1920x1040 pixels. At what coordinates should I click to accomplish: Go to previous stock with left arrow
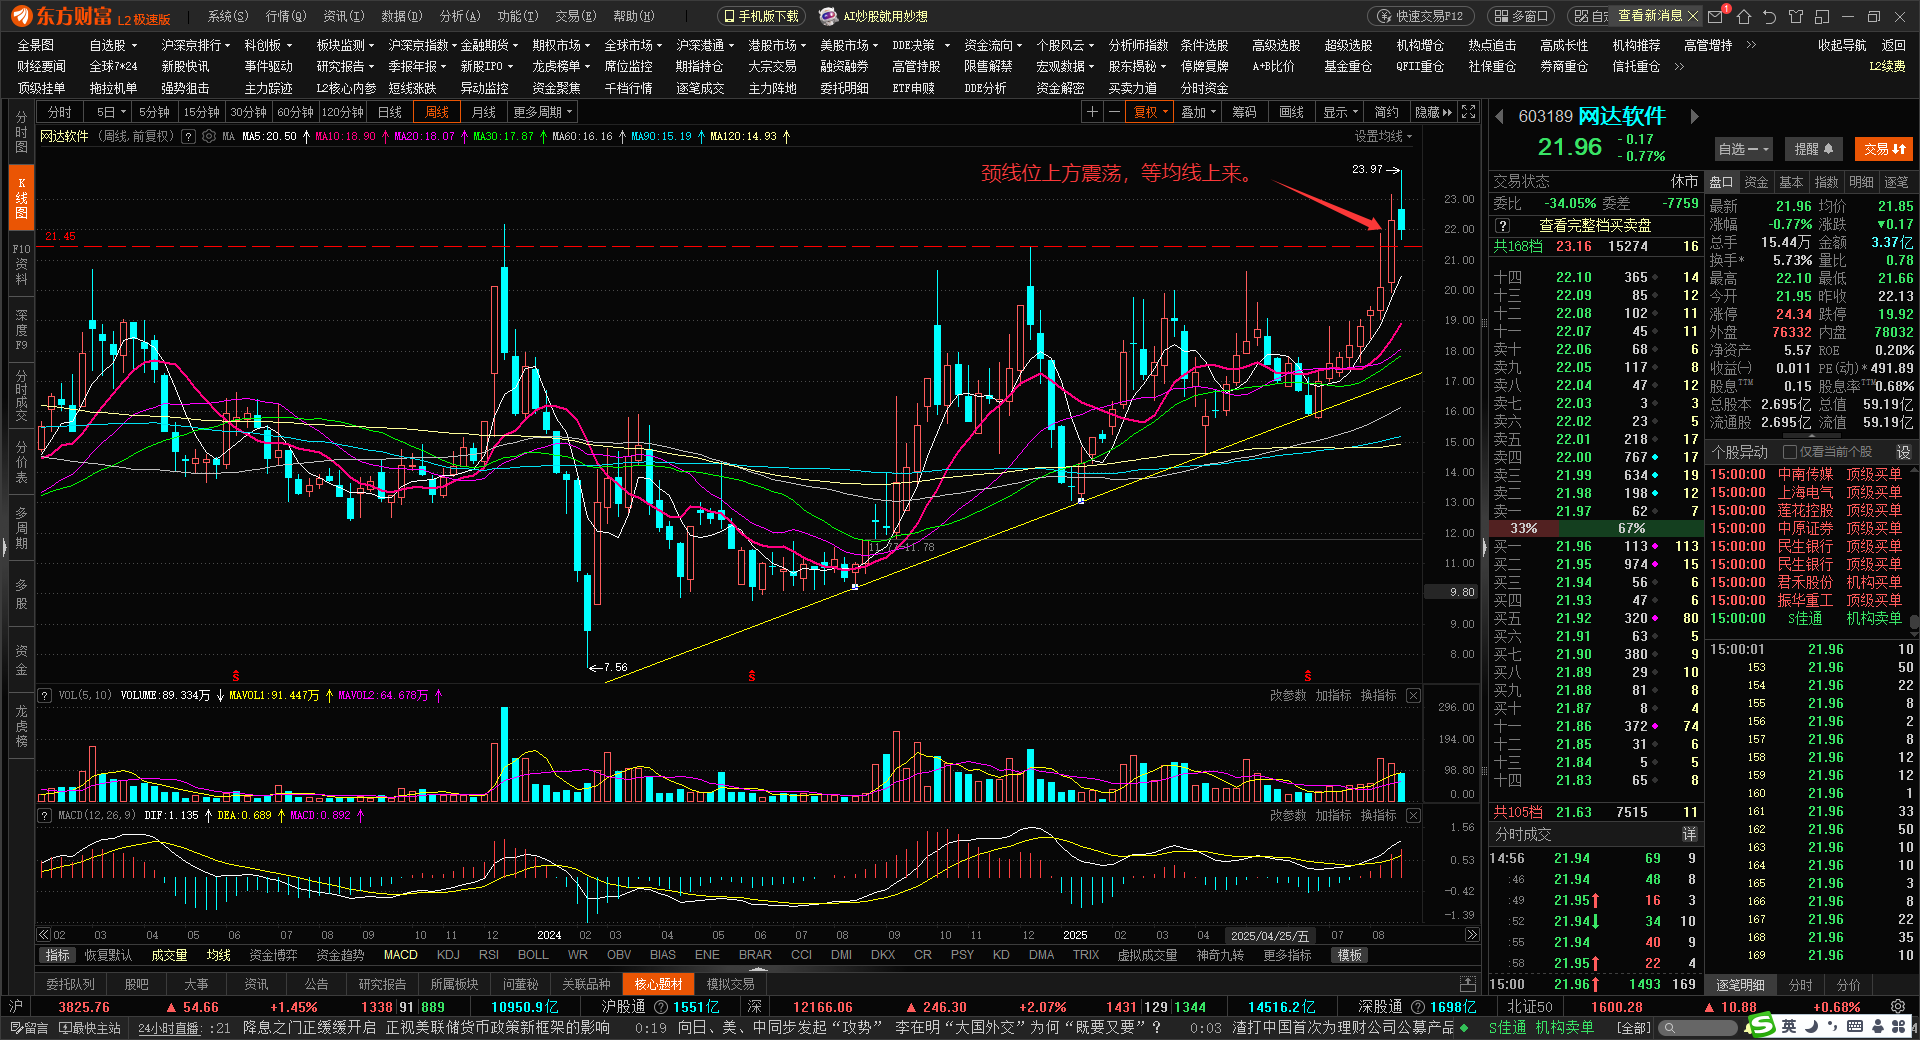point(1499,116)
